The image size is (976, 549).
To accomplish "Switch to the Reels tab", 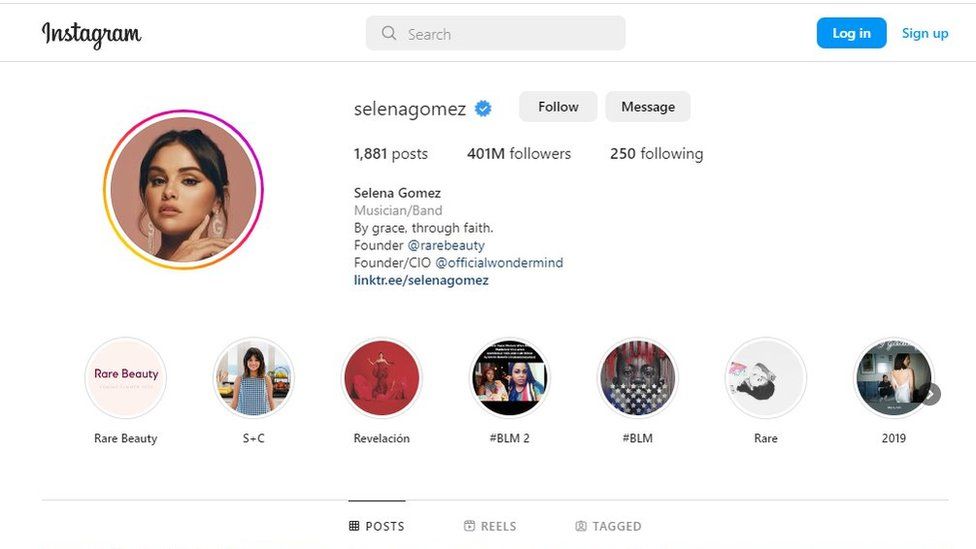I will click(x=490, y=526).
